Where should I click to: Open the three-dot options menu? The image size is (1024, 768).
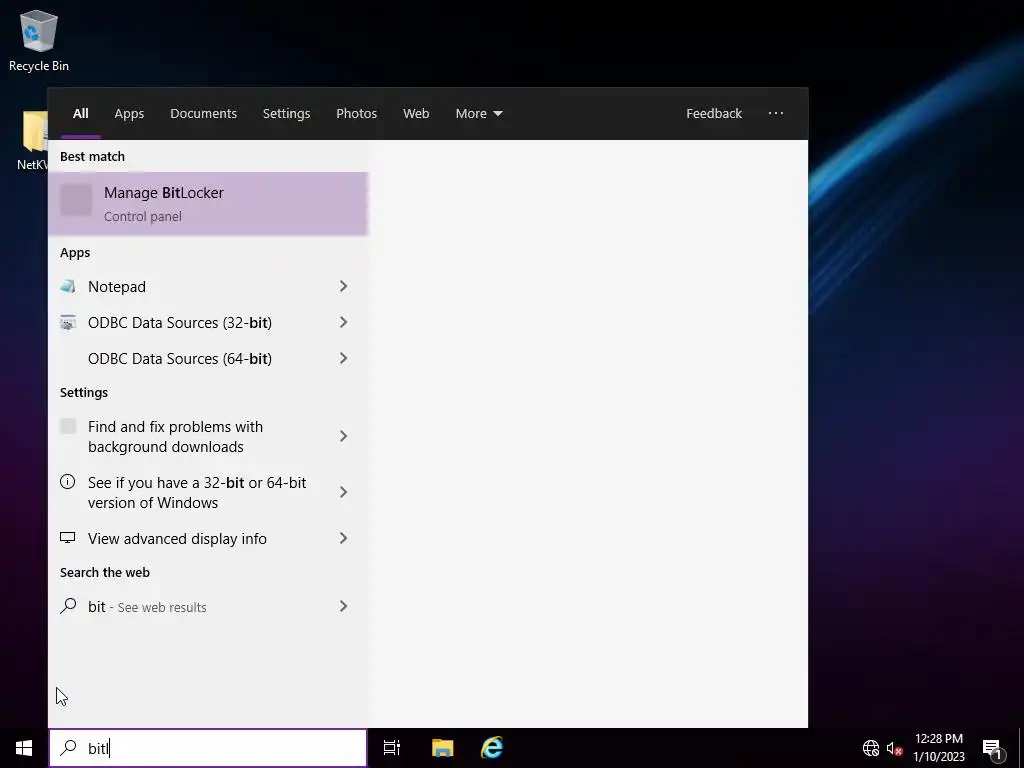pyautogui.click(x=776, y=113)
